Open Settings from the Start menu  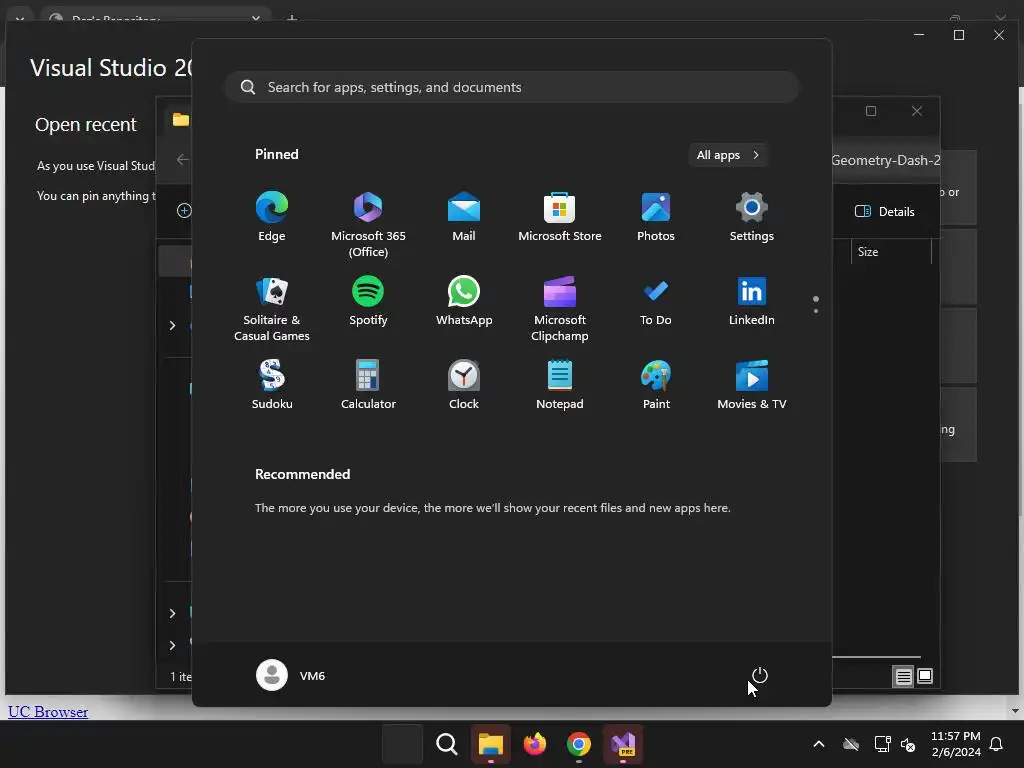(752, 217)
